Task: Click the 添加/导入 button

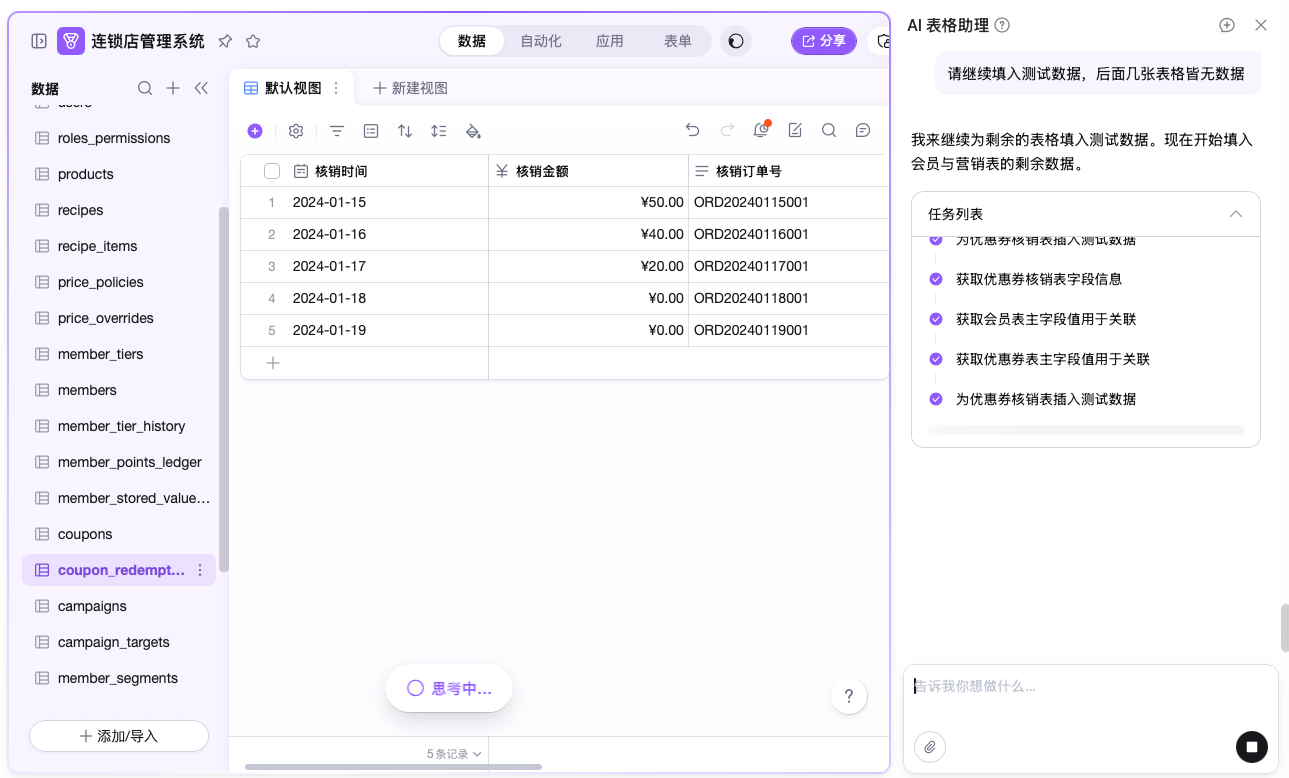Action: (x=119, y=736)
